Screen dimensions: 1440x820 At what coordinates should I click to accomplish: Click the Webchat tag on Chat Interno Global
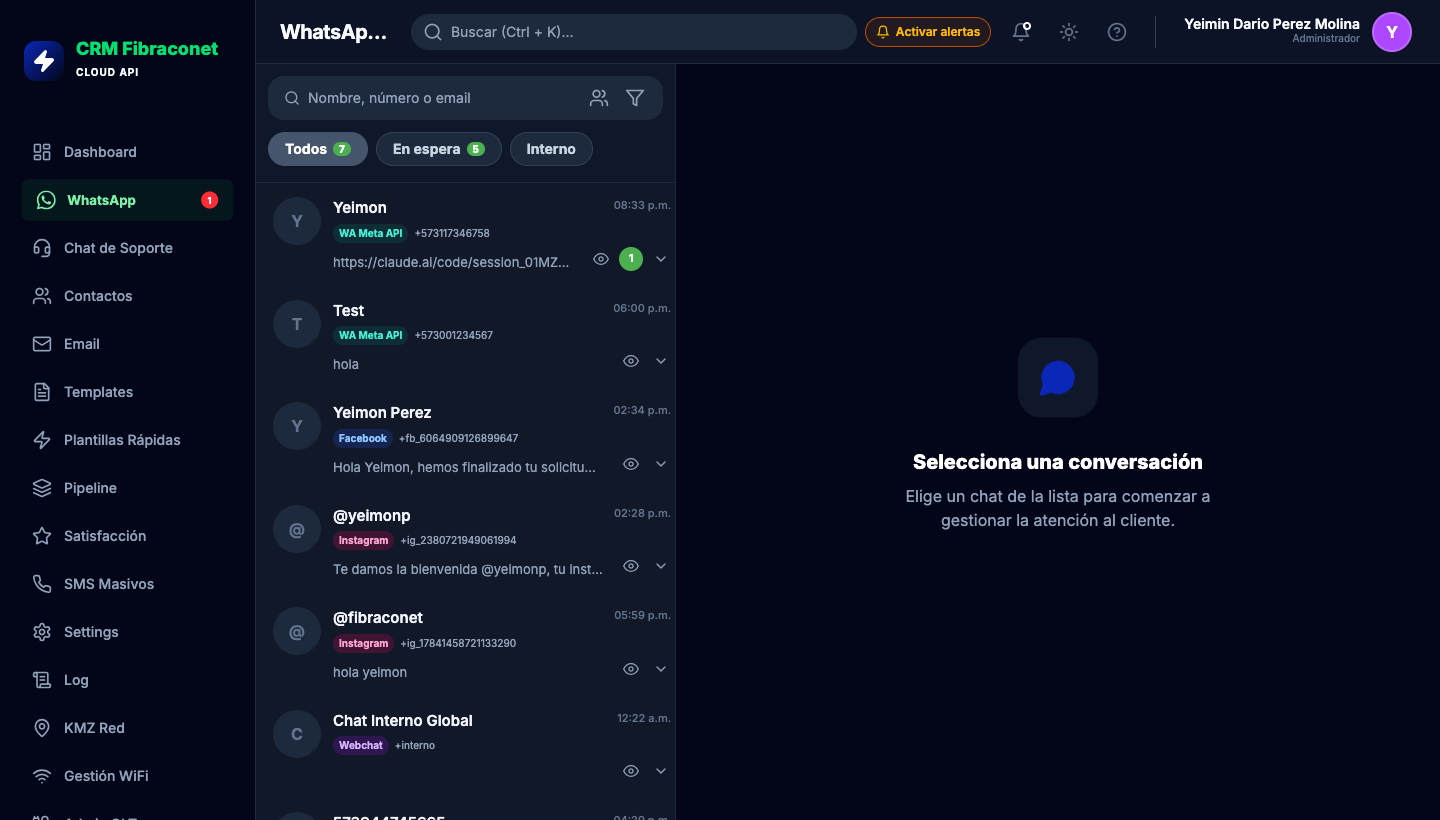pyautogui.click(x=361, y=745)
